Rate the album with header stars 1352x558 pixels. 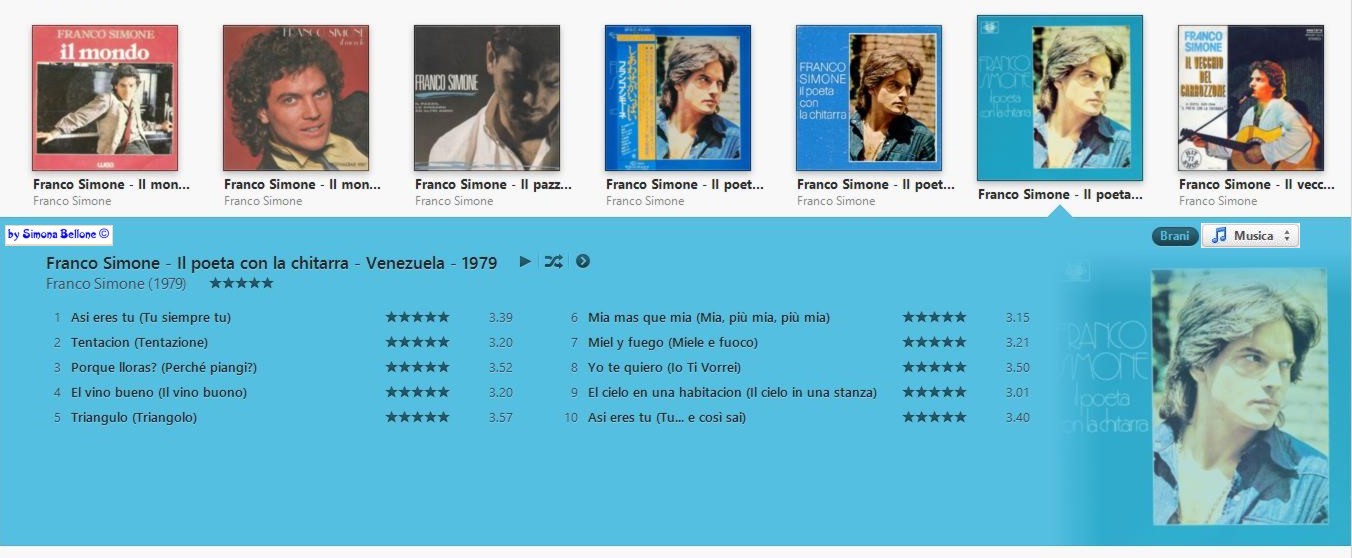(x=241, y=283)
